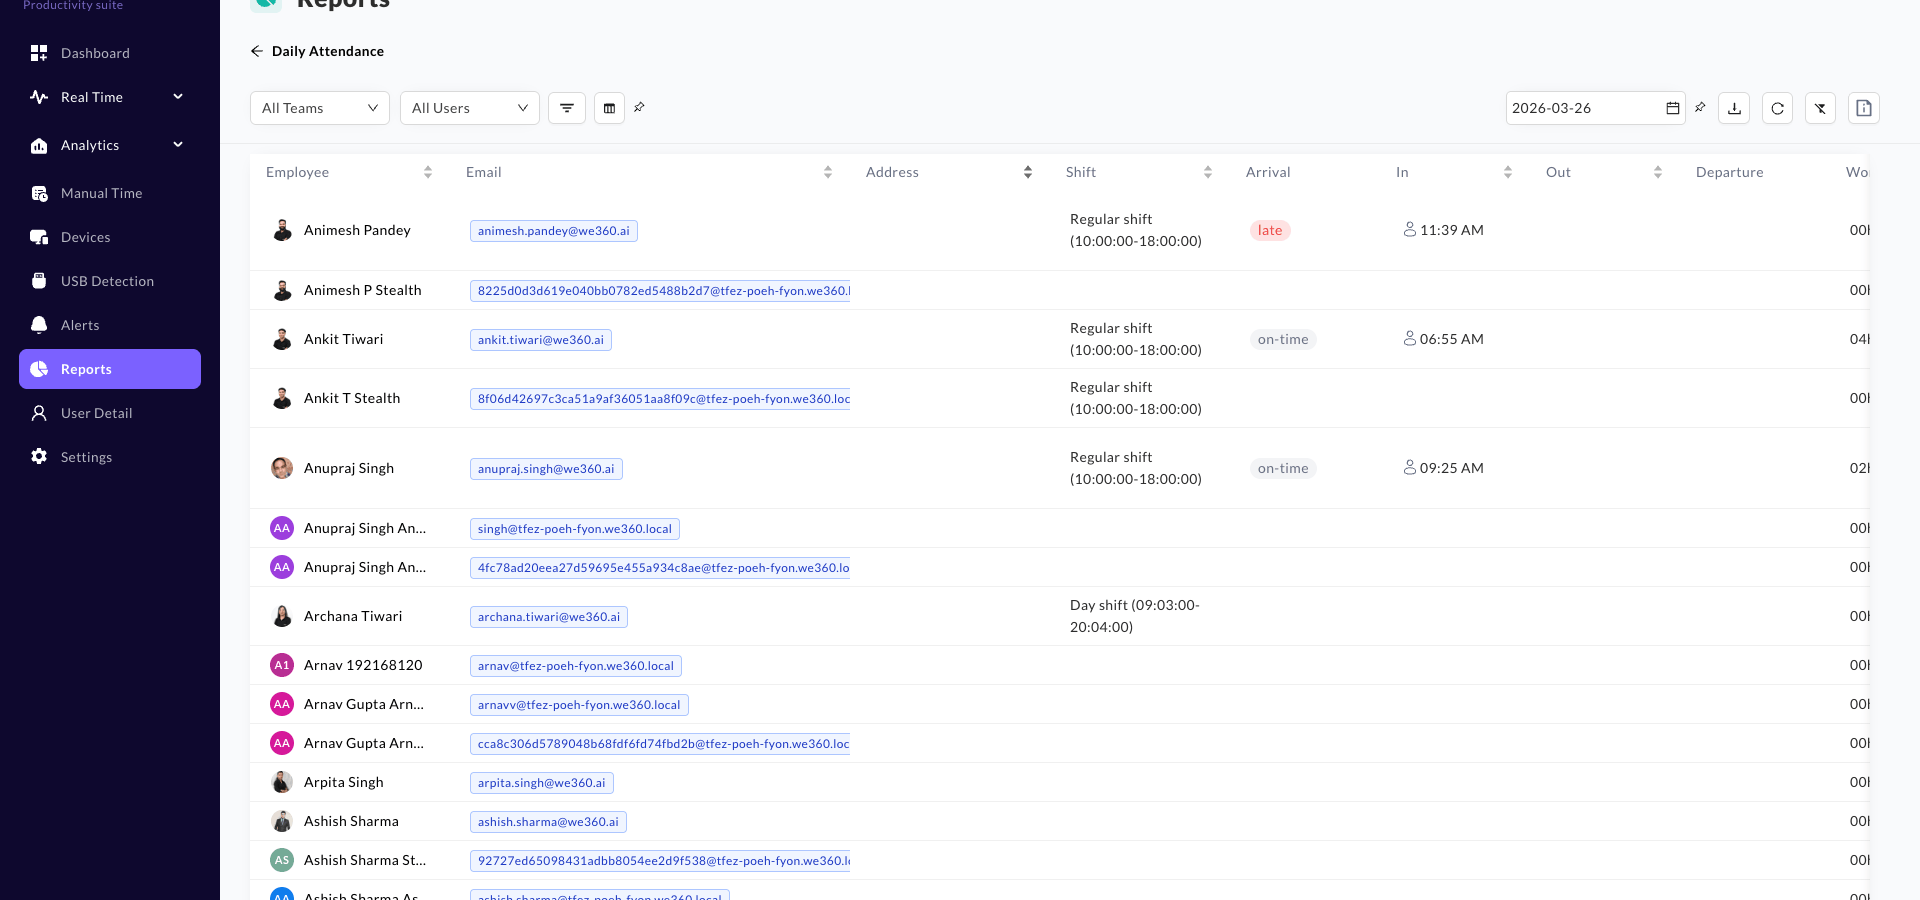Click the clear filters icon button
Viewport: 1920px width, 900px height.
click(x=1820, y=108)
